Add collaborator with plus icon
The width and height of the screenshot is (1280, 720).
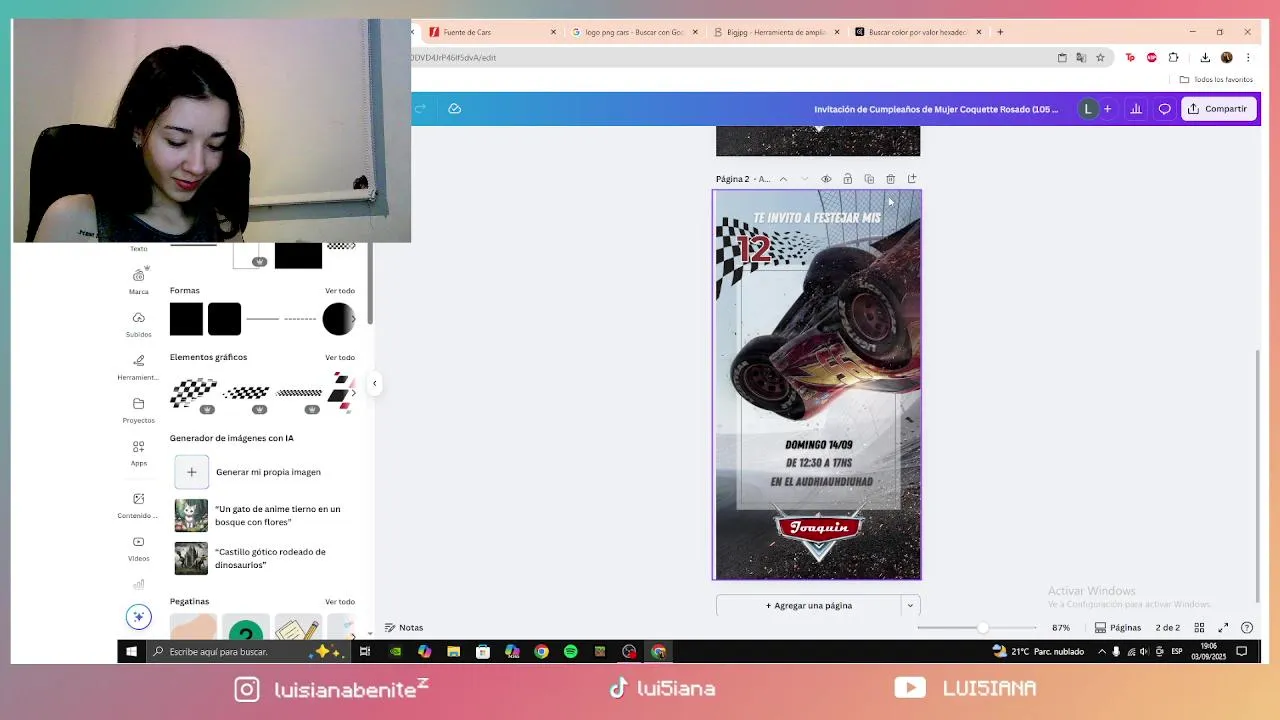[x=1107, y=109]
